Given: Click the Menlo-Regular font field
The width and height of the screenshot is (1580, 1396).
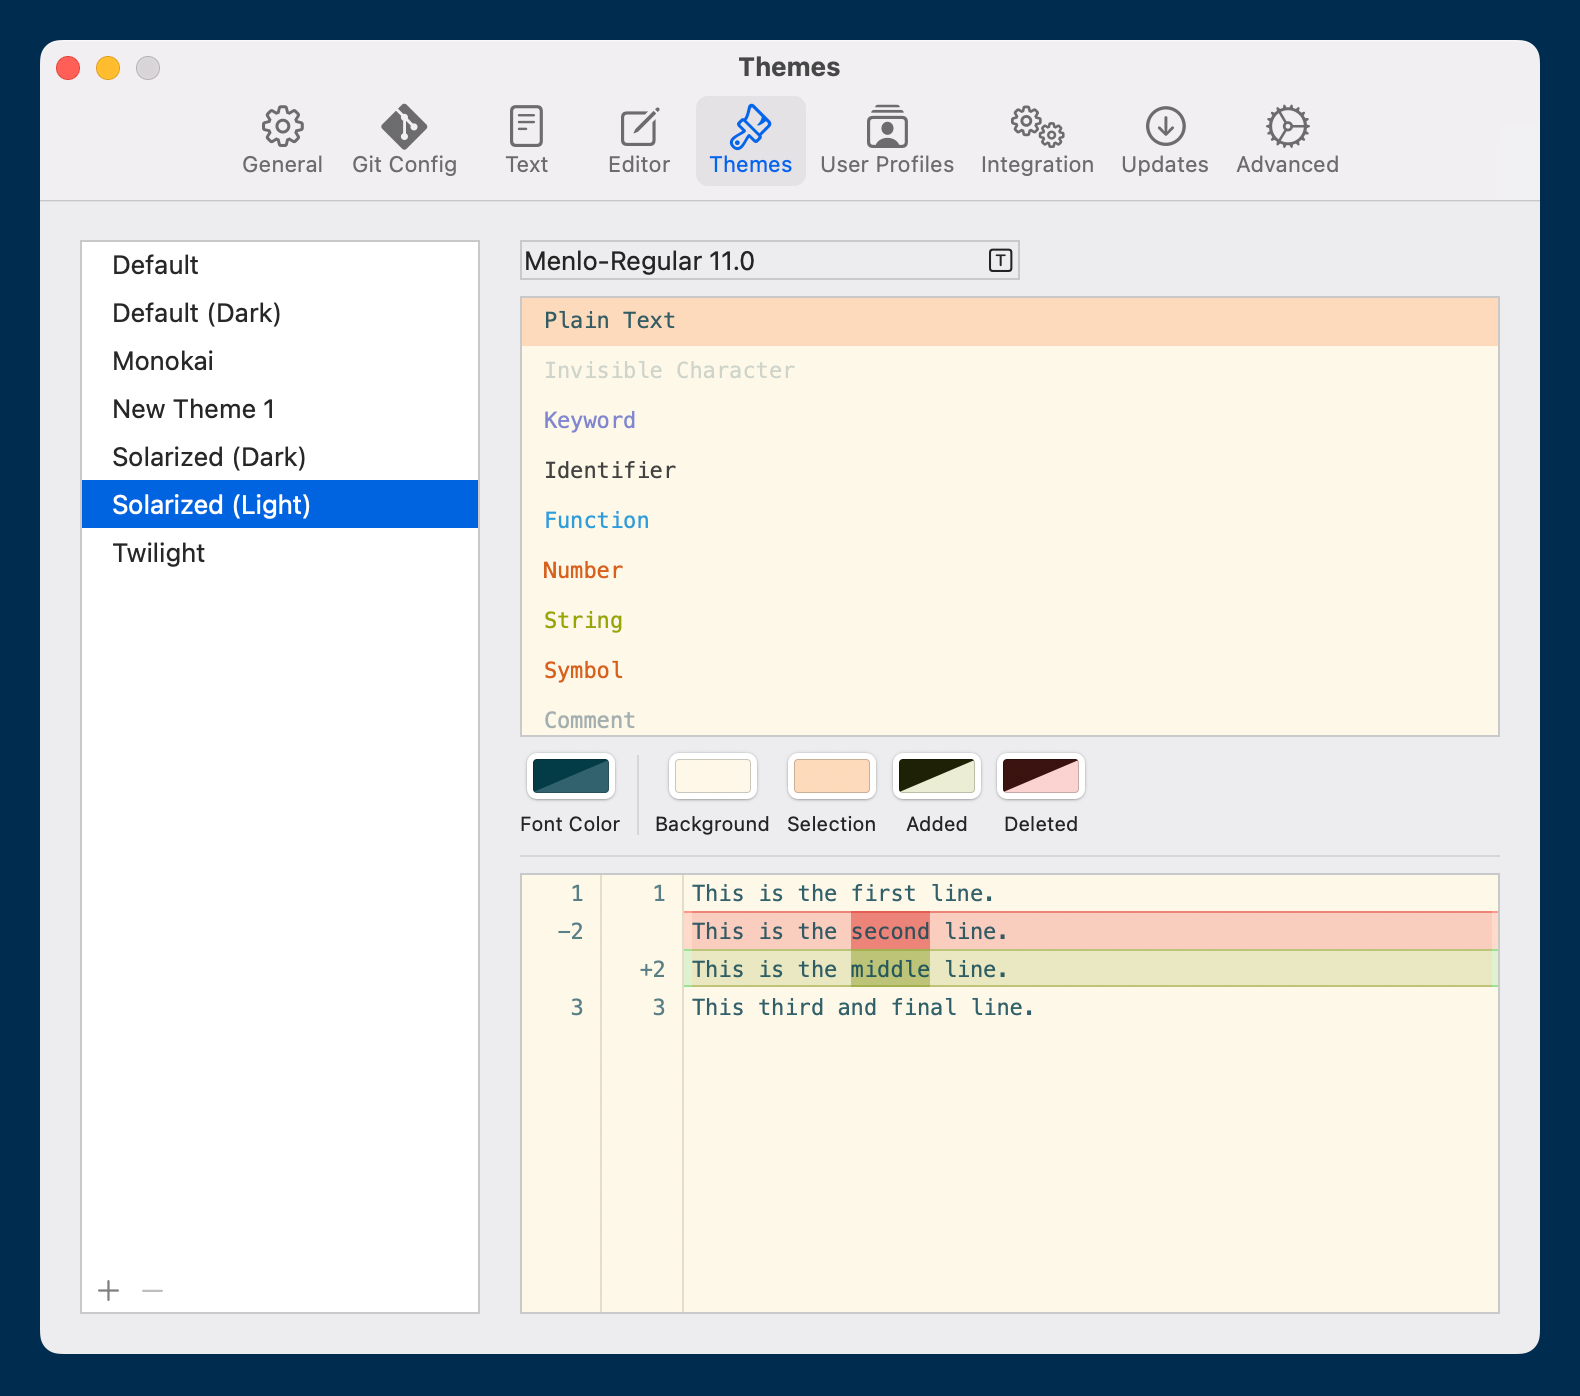Looking at the screenshot, I should [x=750, y=261].
